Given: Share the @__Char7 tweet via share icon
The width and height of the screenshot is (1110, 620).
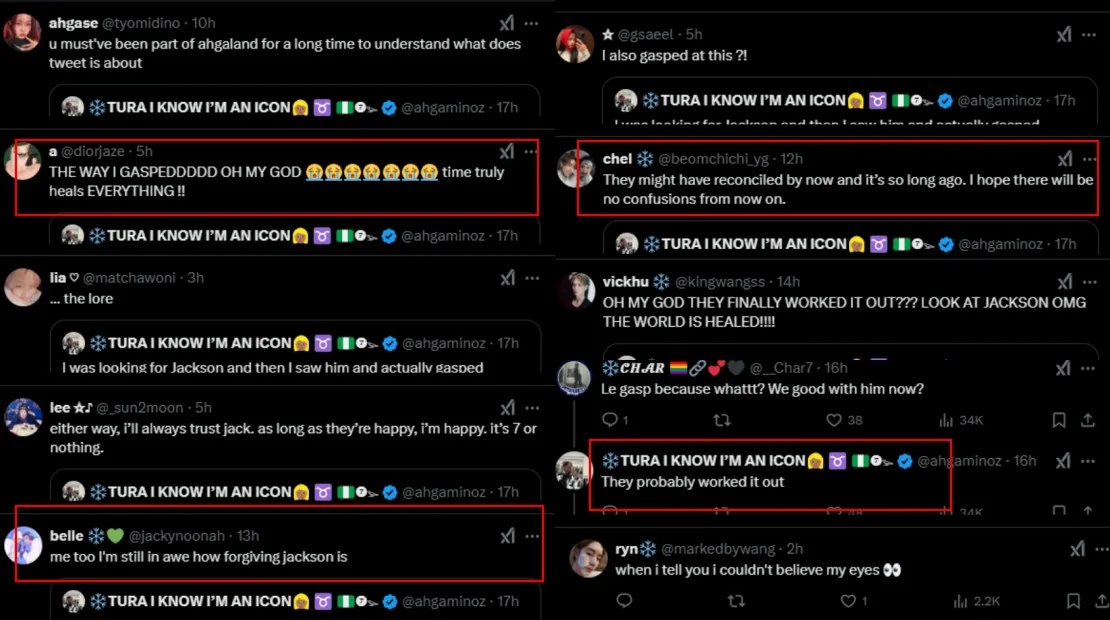Looking at the screenshot, I should (x=1088, y=420).
